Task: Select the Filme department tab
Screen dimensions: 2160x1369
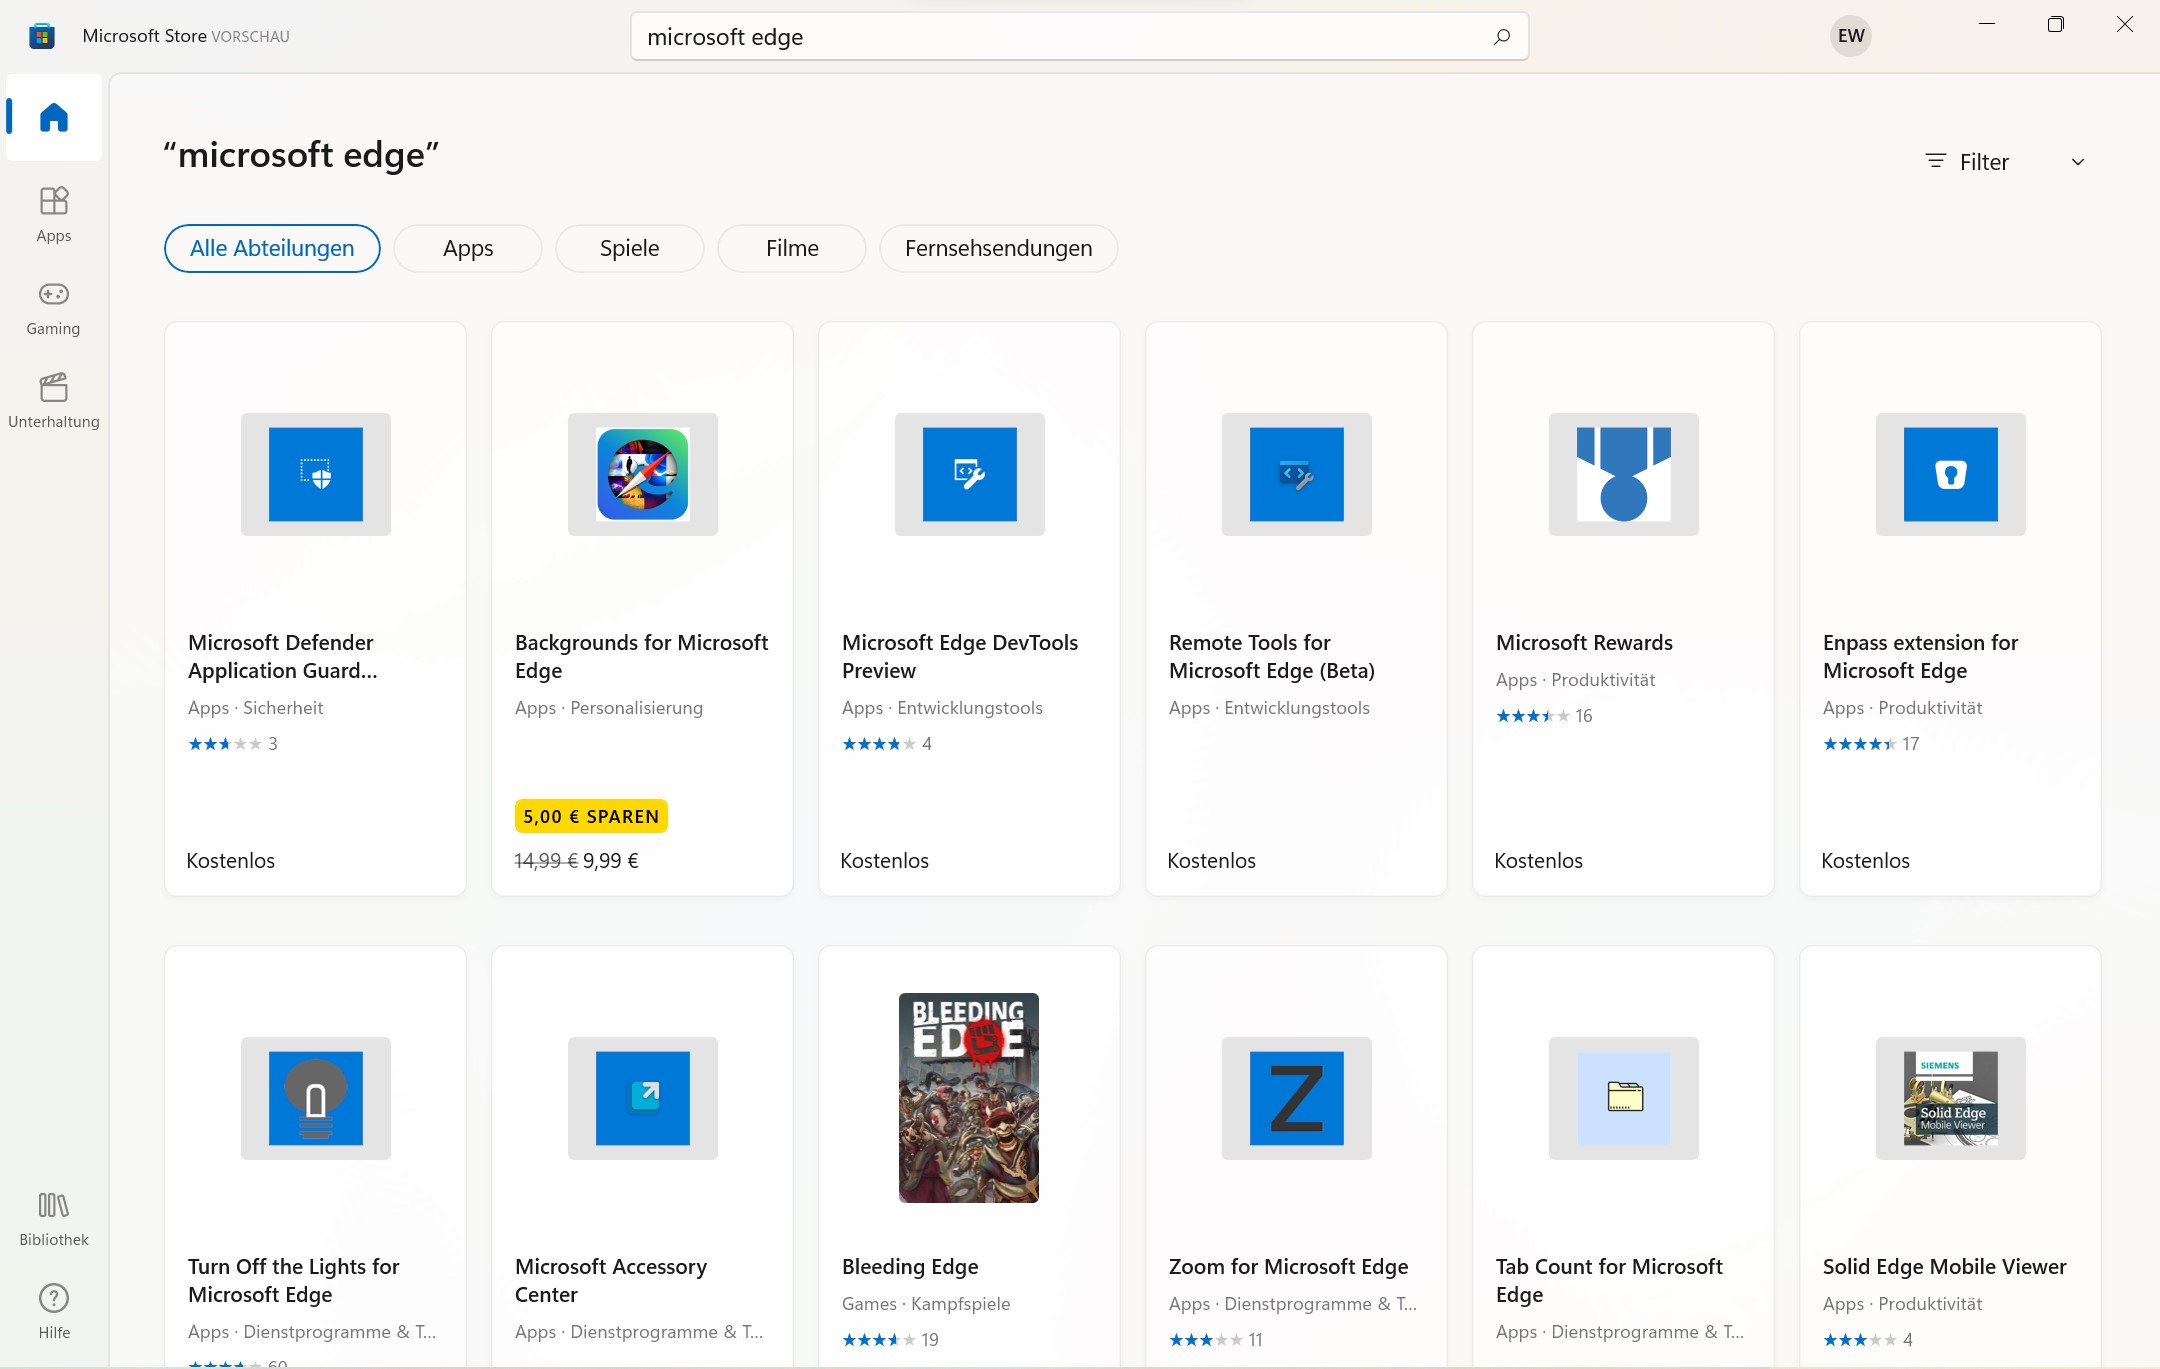Action: (x=792, y=248)
